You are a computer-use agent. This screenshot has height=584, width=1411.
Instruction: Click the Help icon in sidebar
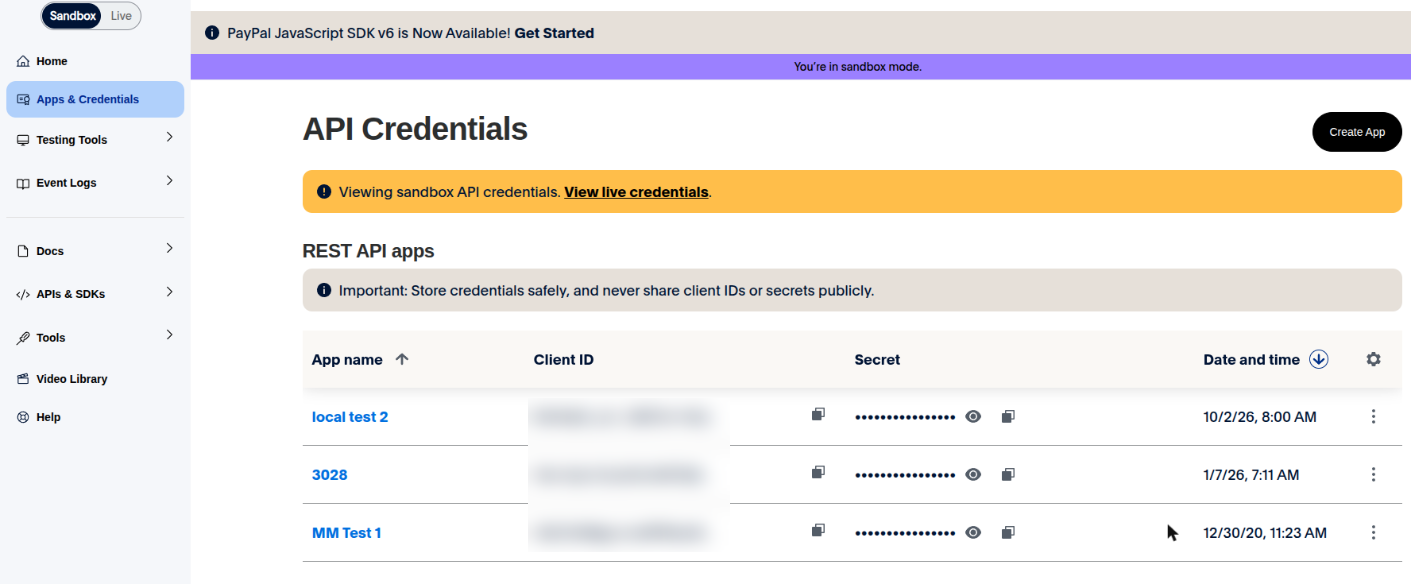pyautogui.click(x=23, y=417)
